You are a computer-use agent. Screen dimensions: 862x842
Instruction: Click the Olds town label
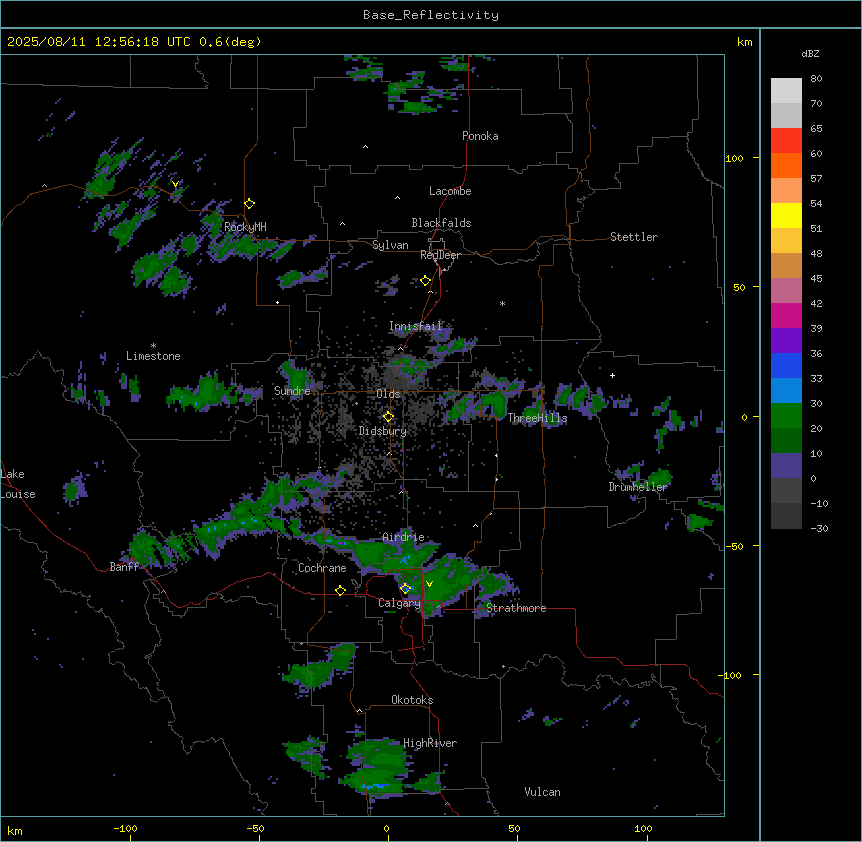(x=388, y=394)
